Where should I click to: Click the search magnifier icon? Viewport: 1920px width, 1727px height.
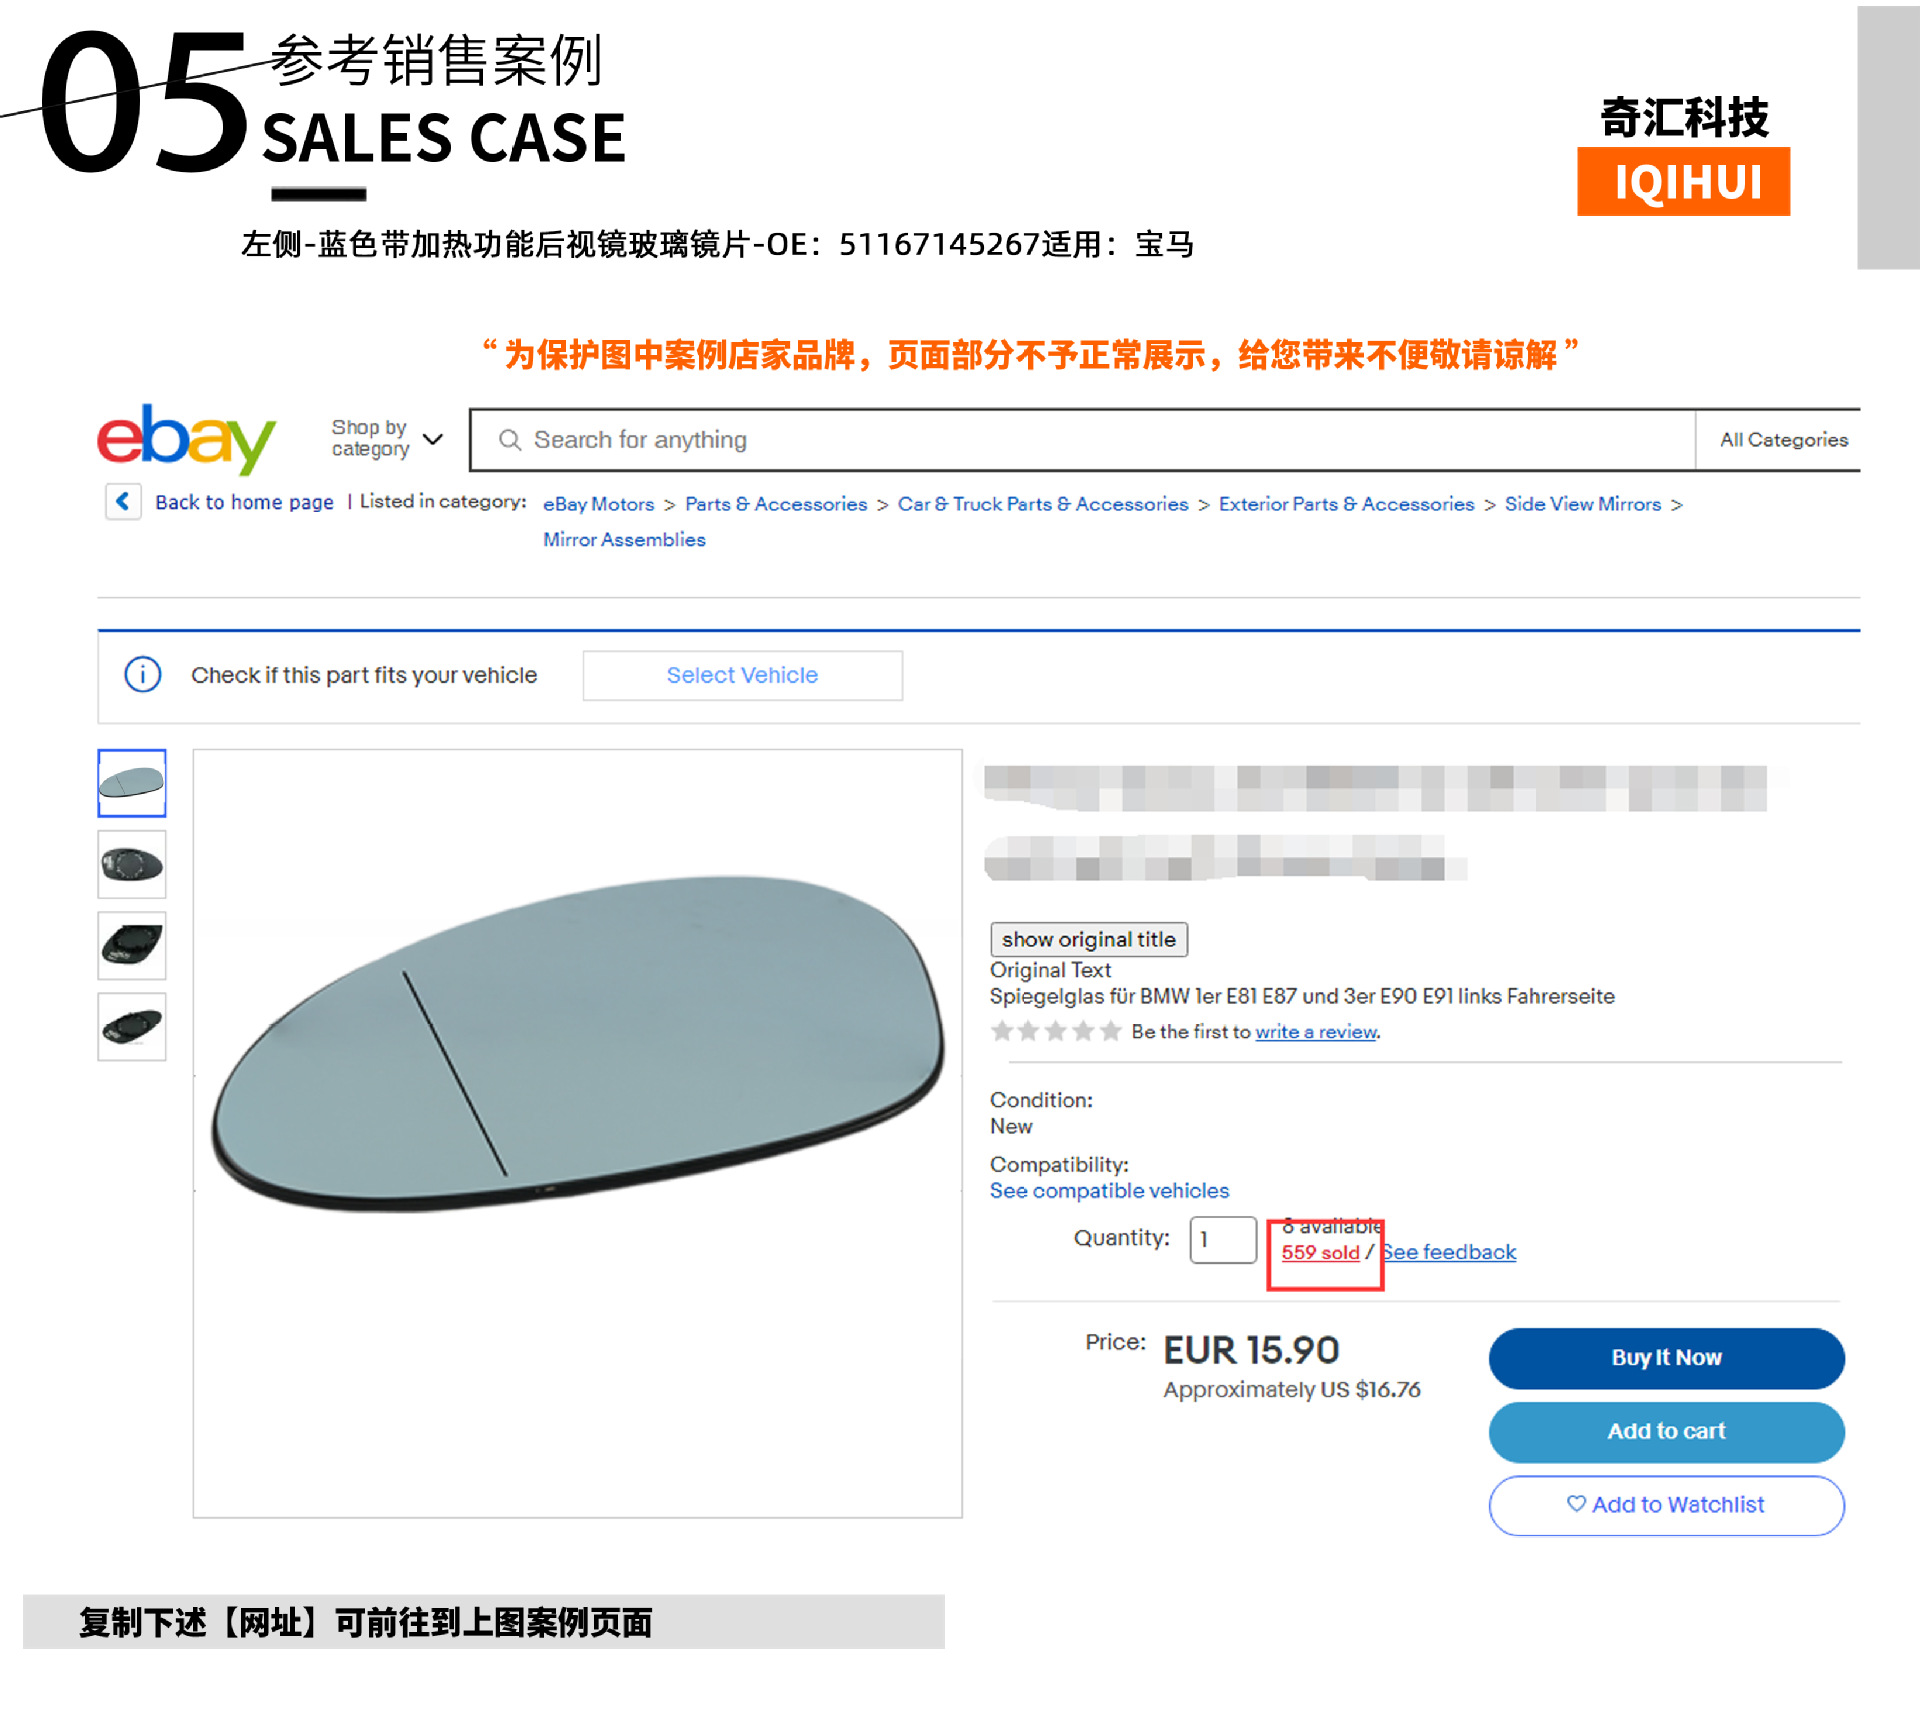tap(509, 440)
